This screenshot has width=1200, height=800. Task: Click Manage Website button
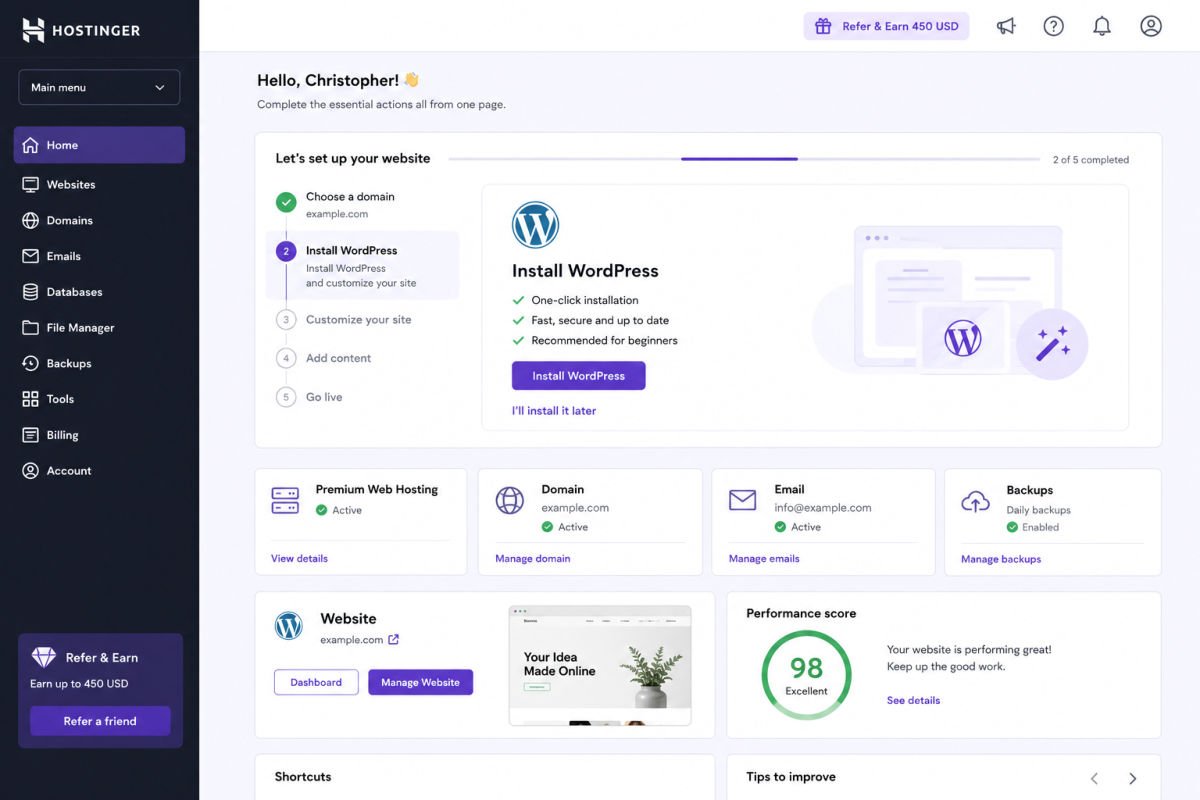pos(420,682)
